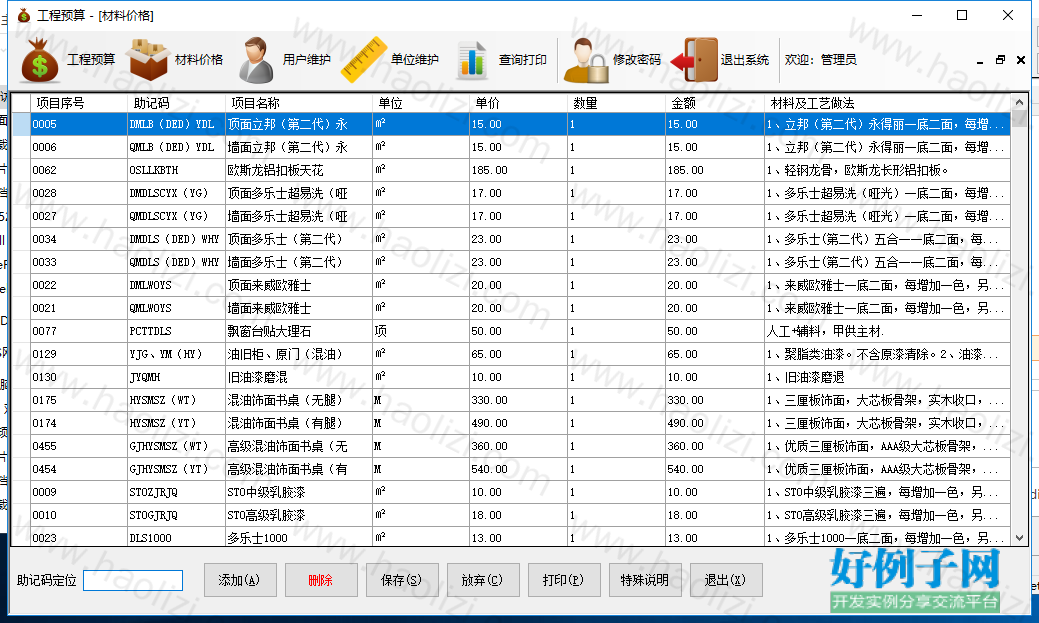Click the JYQMH code cell
Image resolution: width=1039 pixels, height=623 pixels.
point(176,377)
